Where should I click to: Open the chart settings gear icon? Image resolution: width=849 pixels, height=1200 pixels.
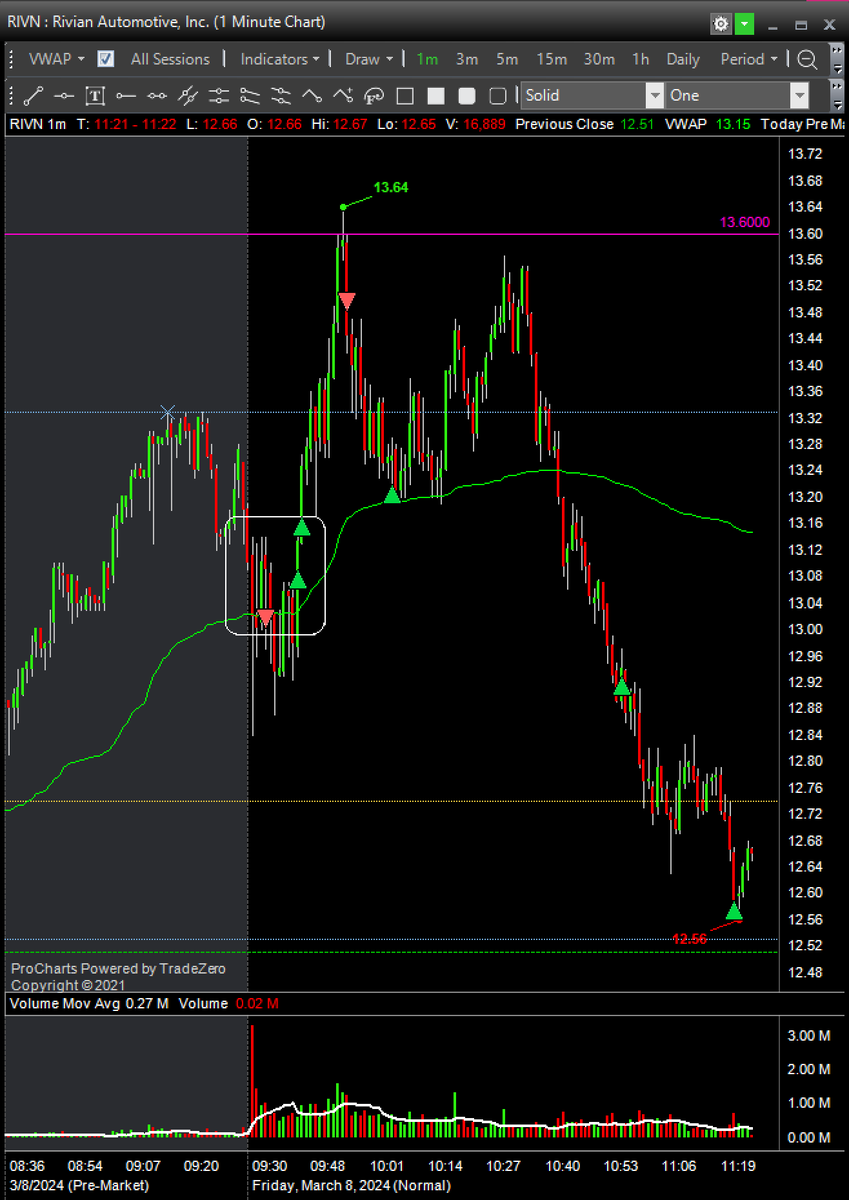click(x=720, y=23)
